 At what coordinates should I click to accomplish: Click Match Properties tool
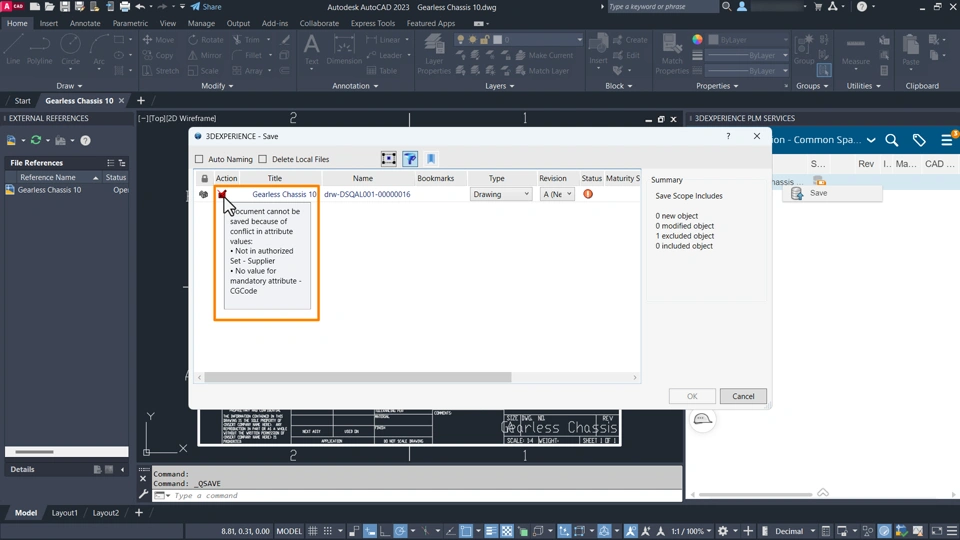coord(672,54)
